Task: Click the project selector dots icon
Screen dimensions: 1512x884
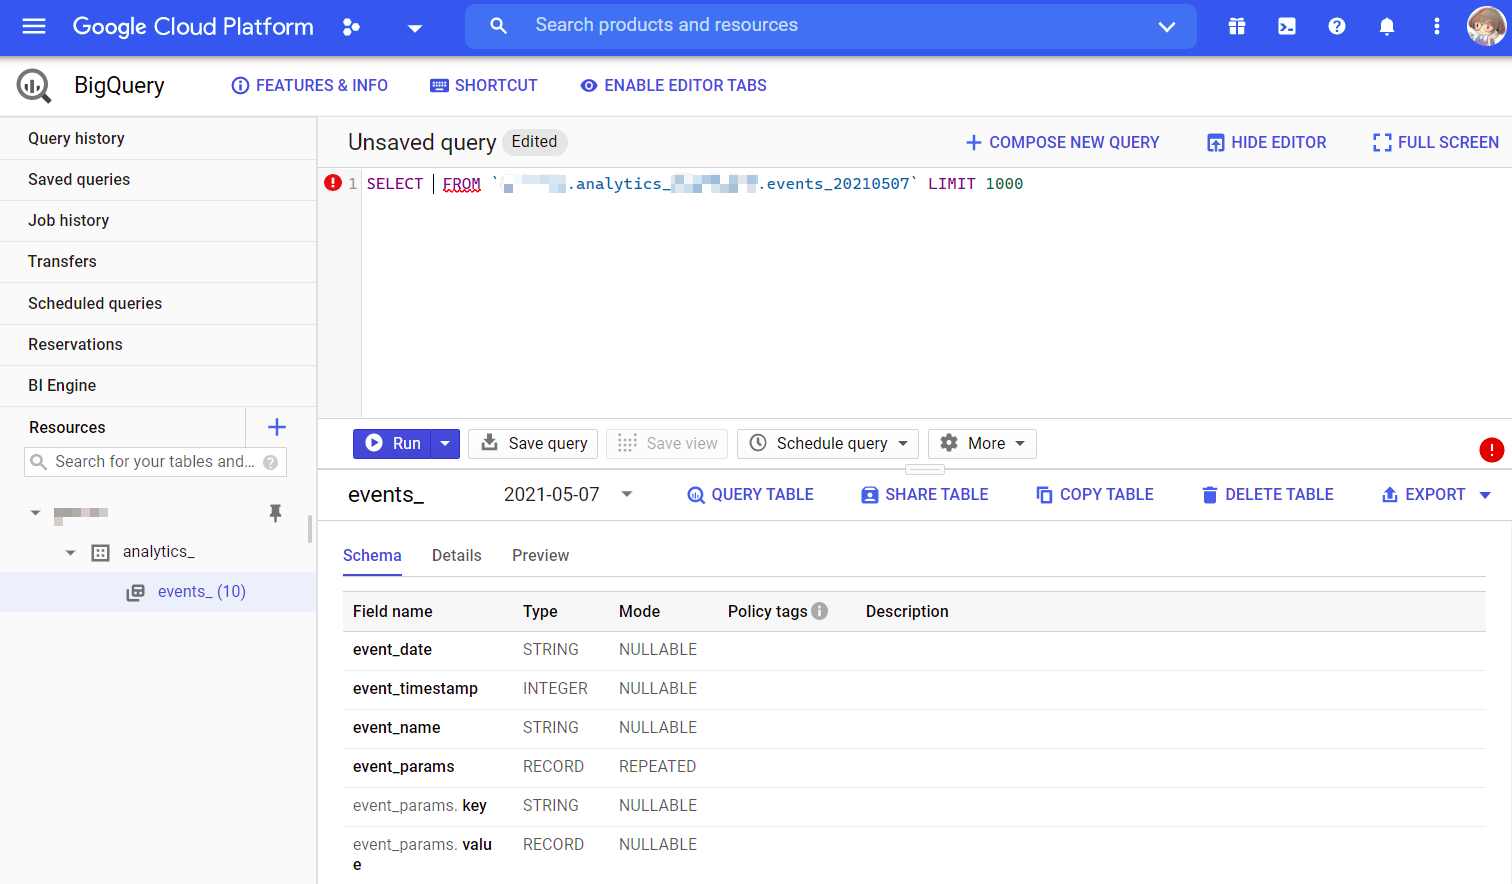Action: pos(351,27)
